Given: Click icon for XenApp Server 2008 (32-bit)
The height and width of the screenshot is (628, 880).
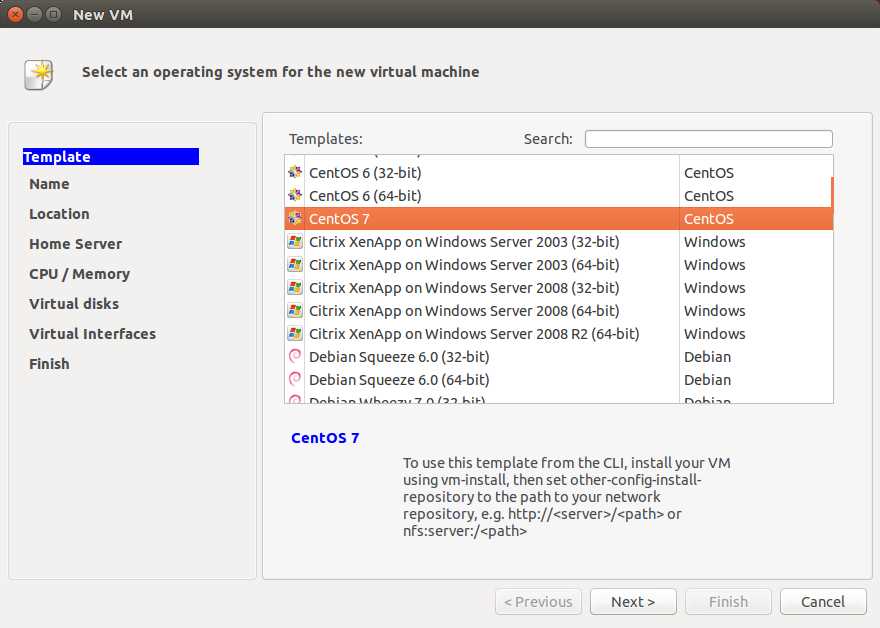Looking at the screenshot, I should [295, 287].
